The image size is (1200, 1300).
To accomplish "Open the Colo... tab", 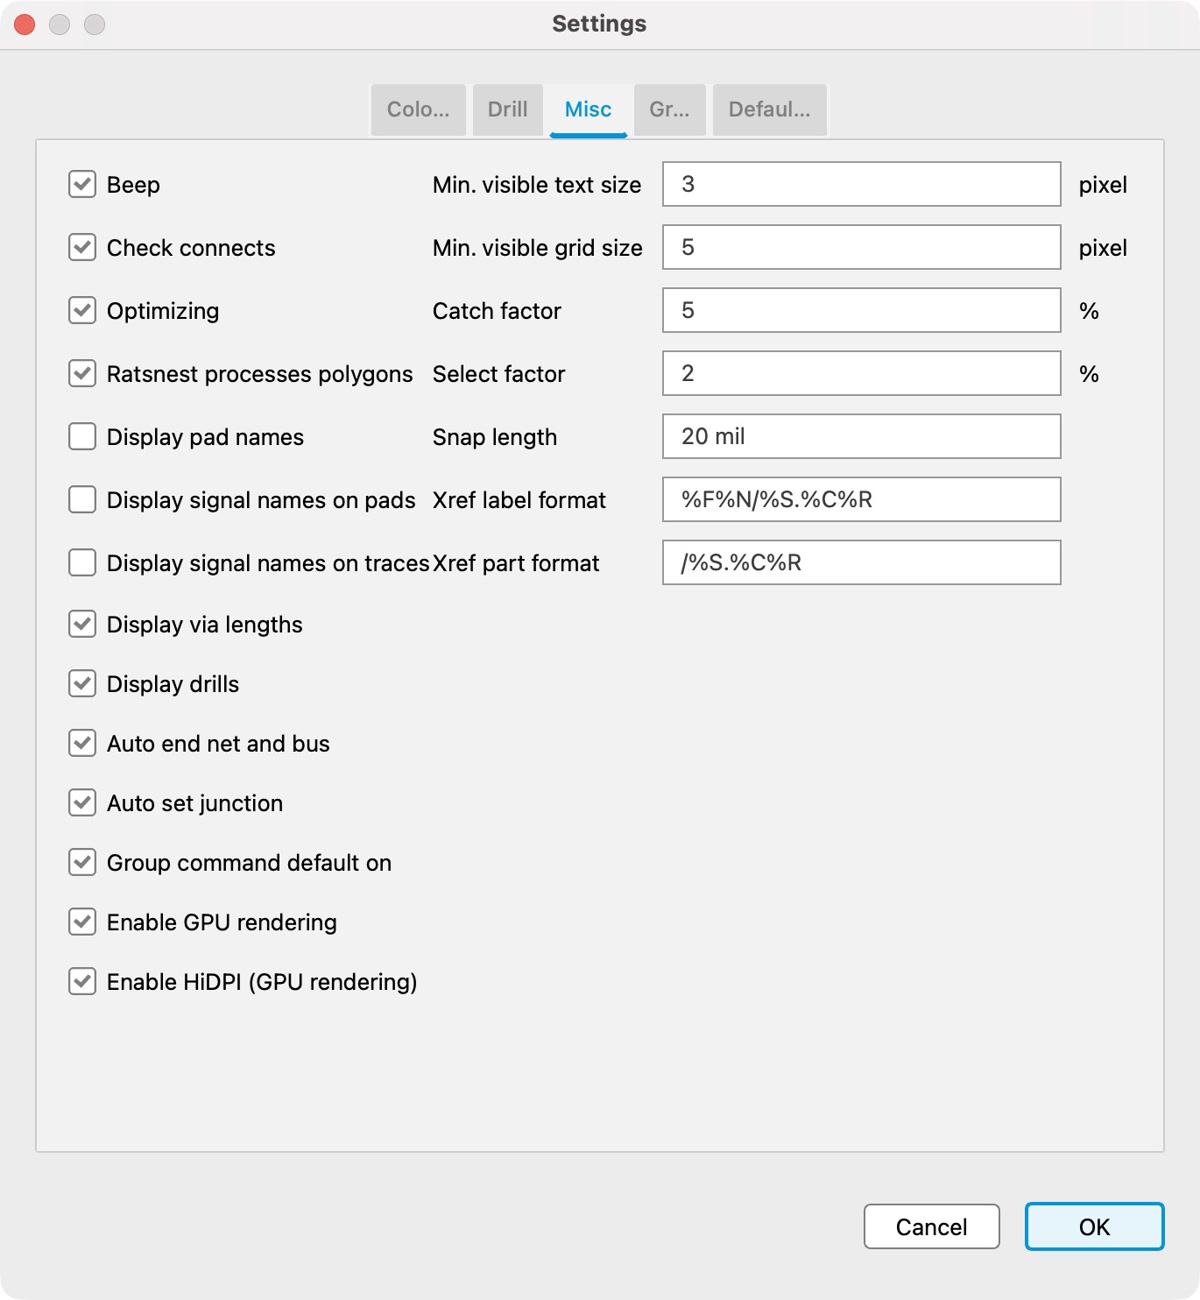I will pyautogui.click(x=418, y=109).
